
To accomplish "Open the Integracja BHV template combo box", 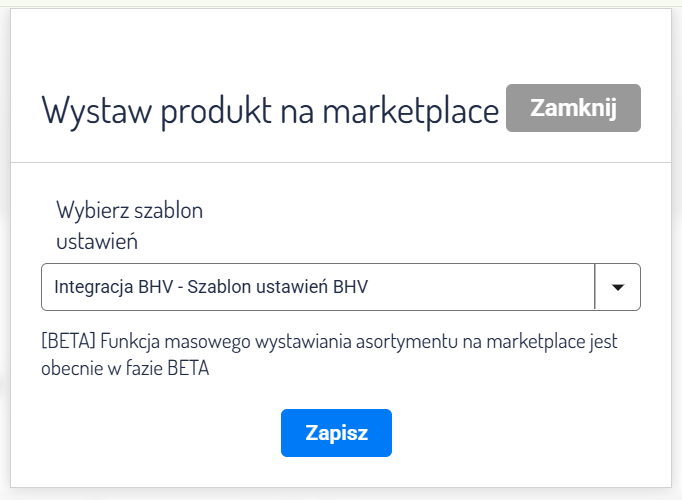I will [320, 287].
